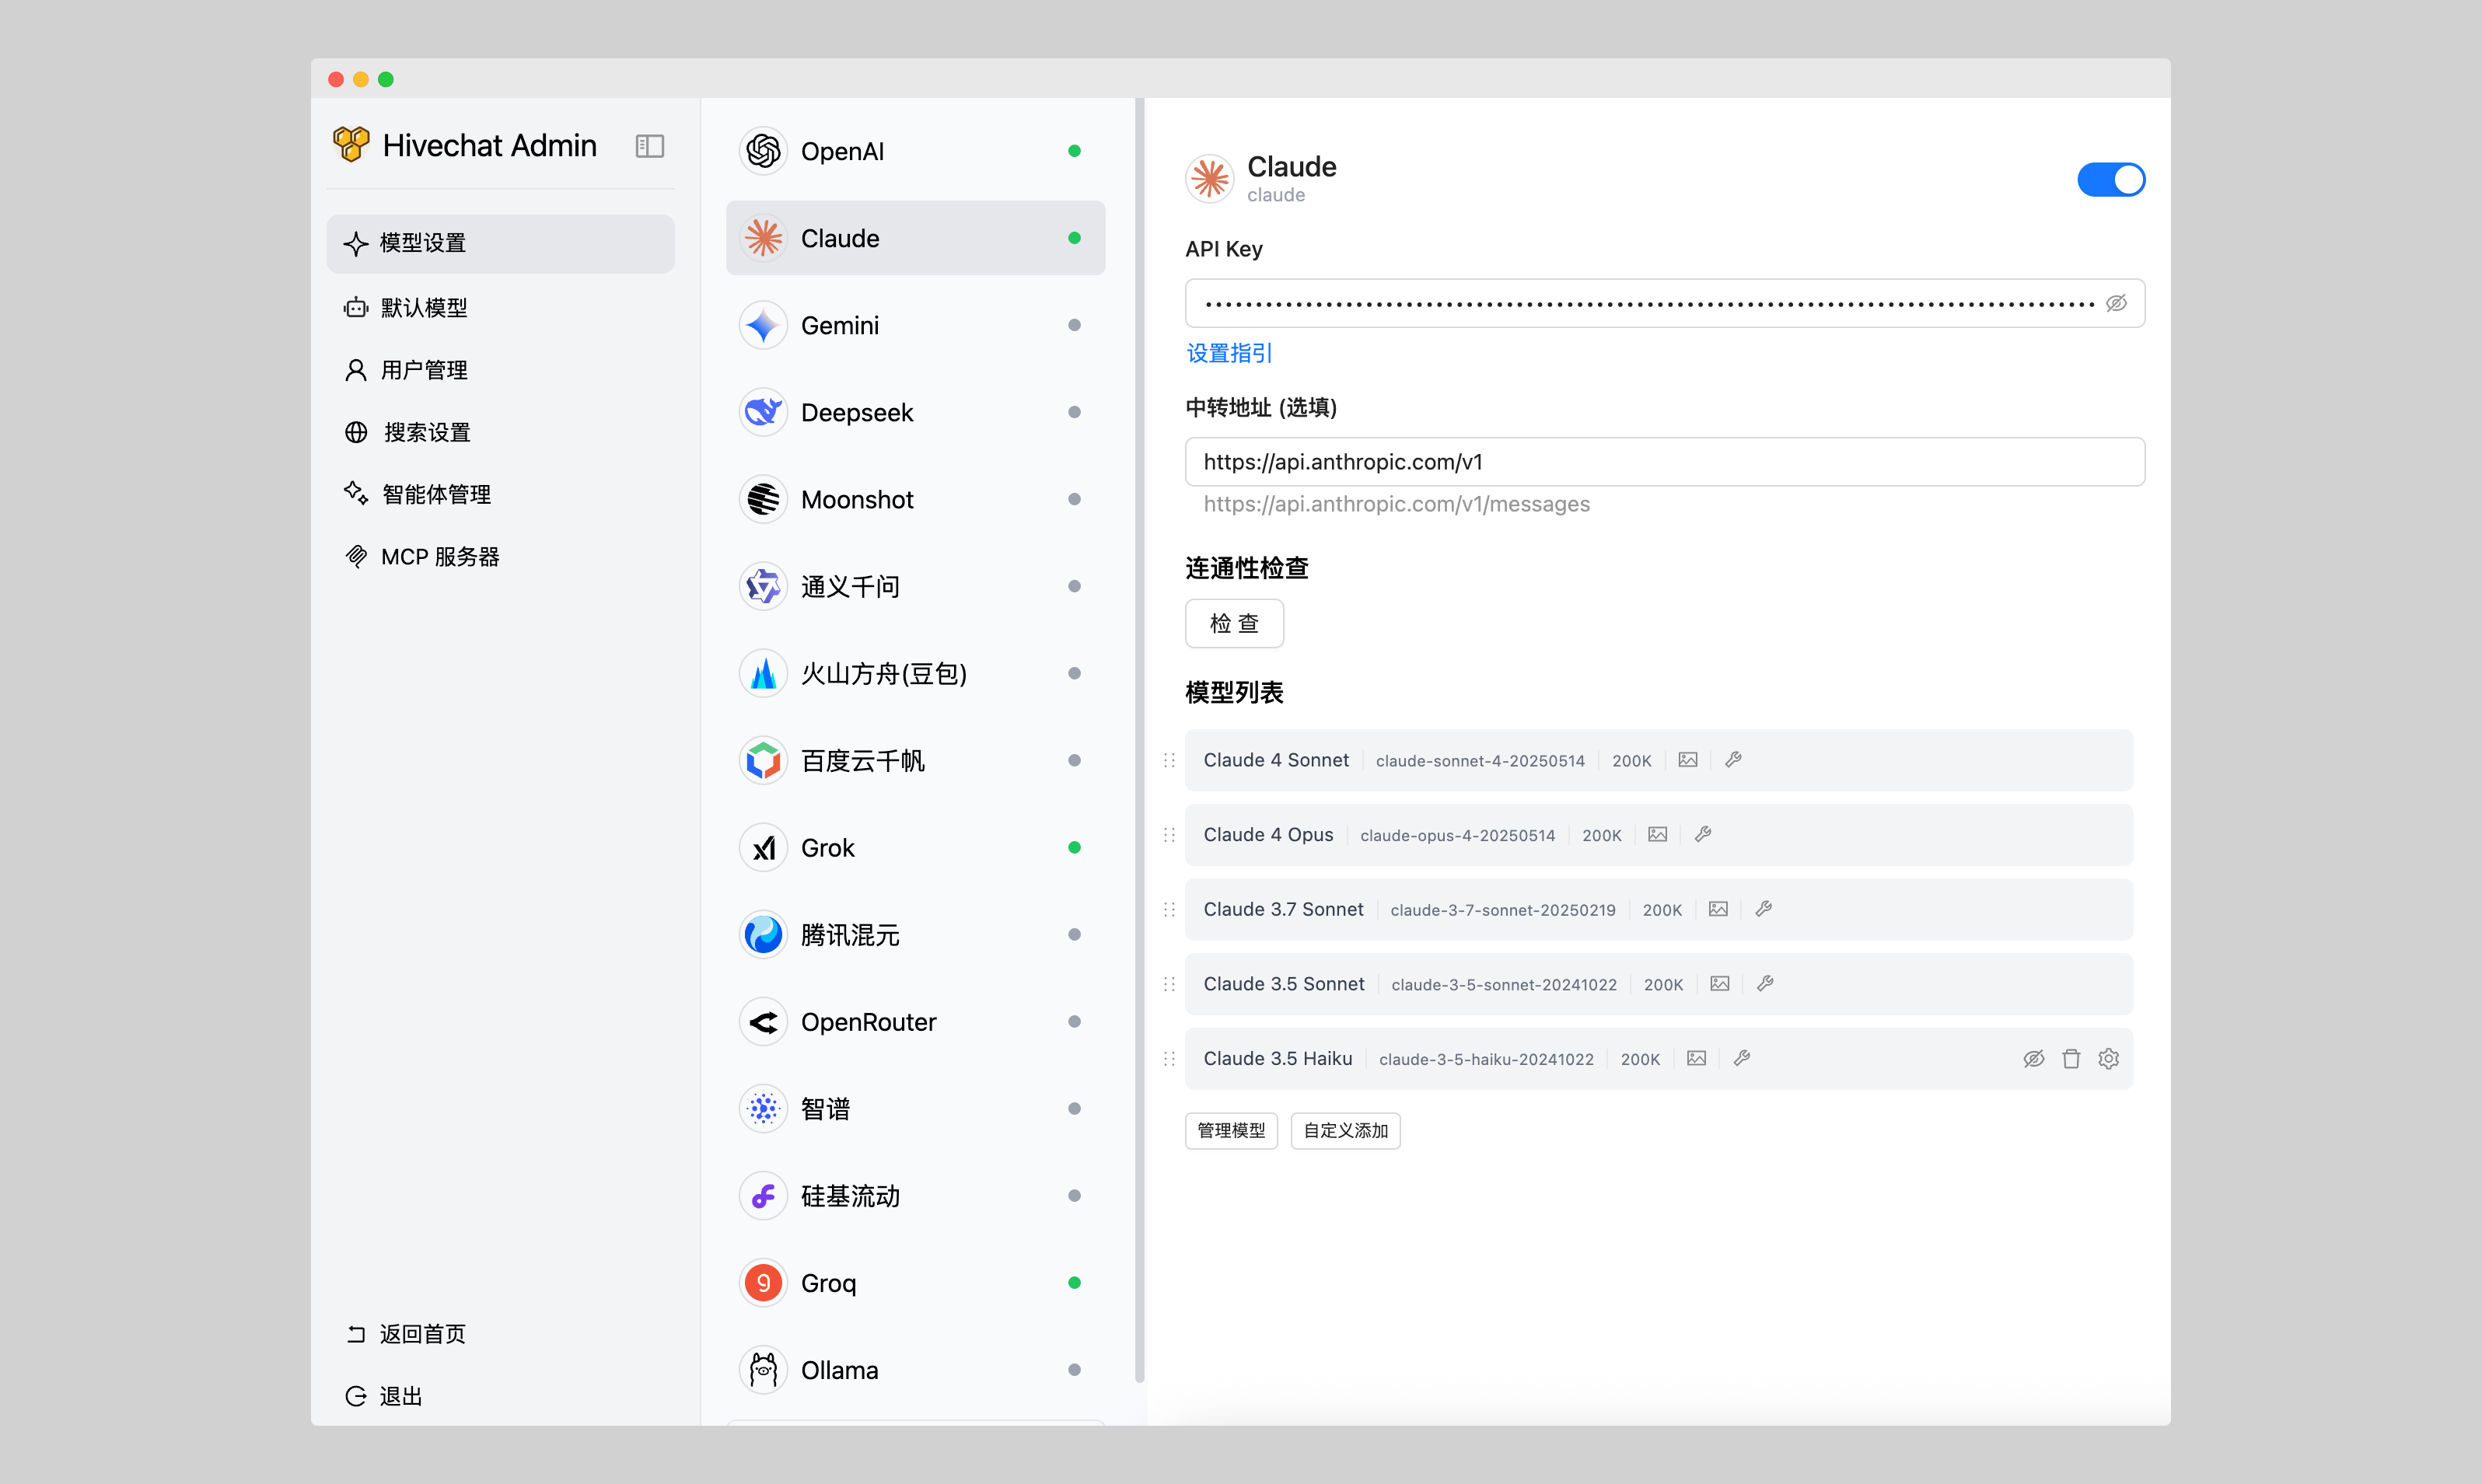Hide the Claude 3.5 Haiku model
This screenshot has height=1484, width=2482.
tap(2033, 1059)
